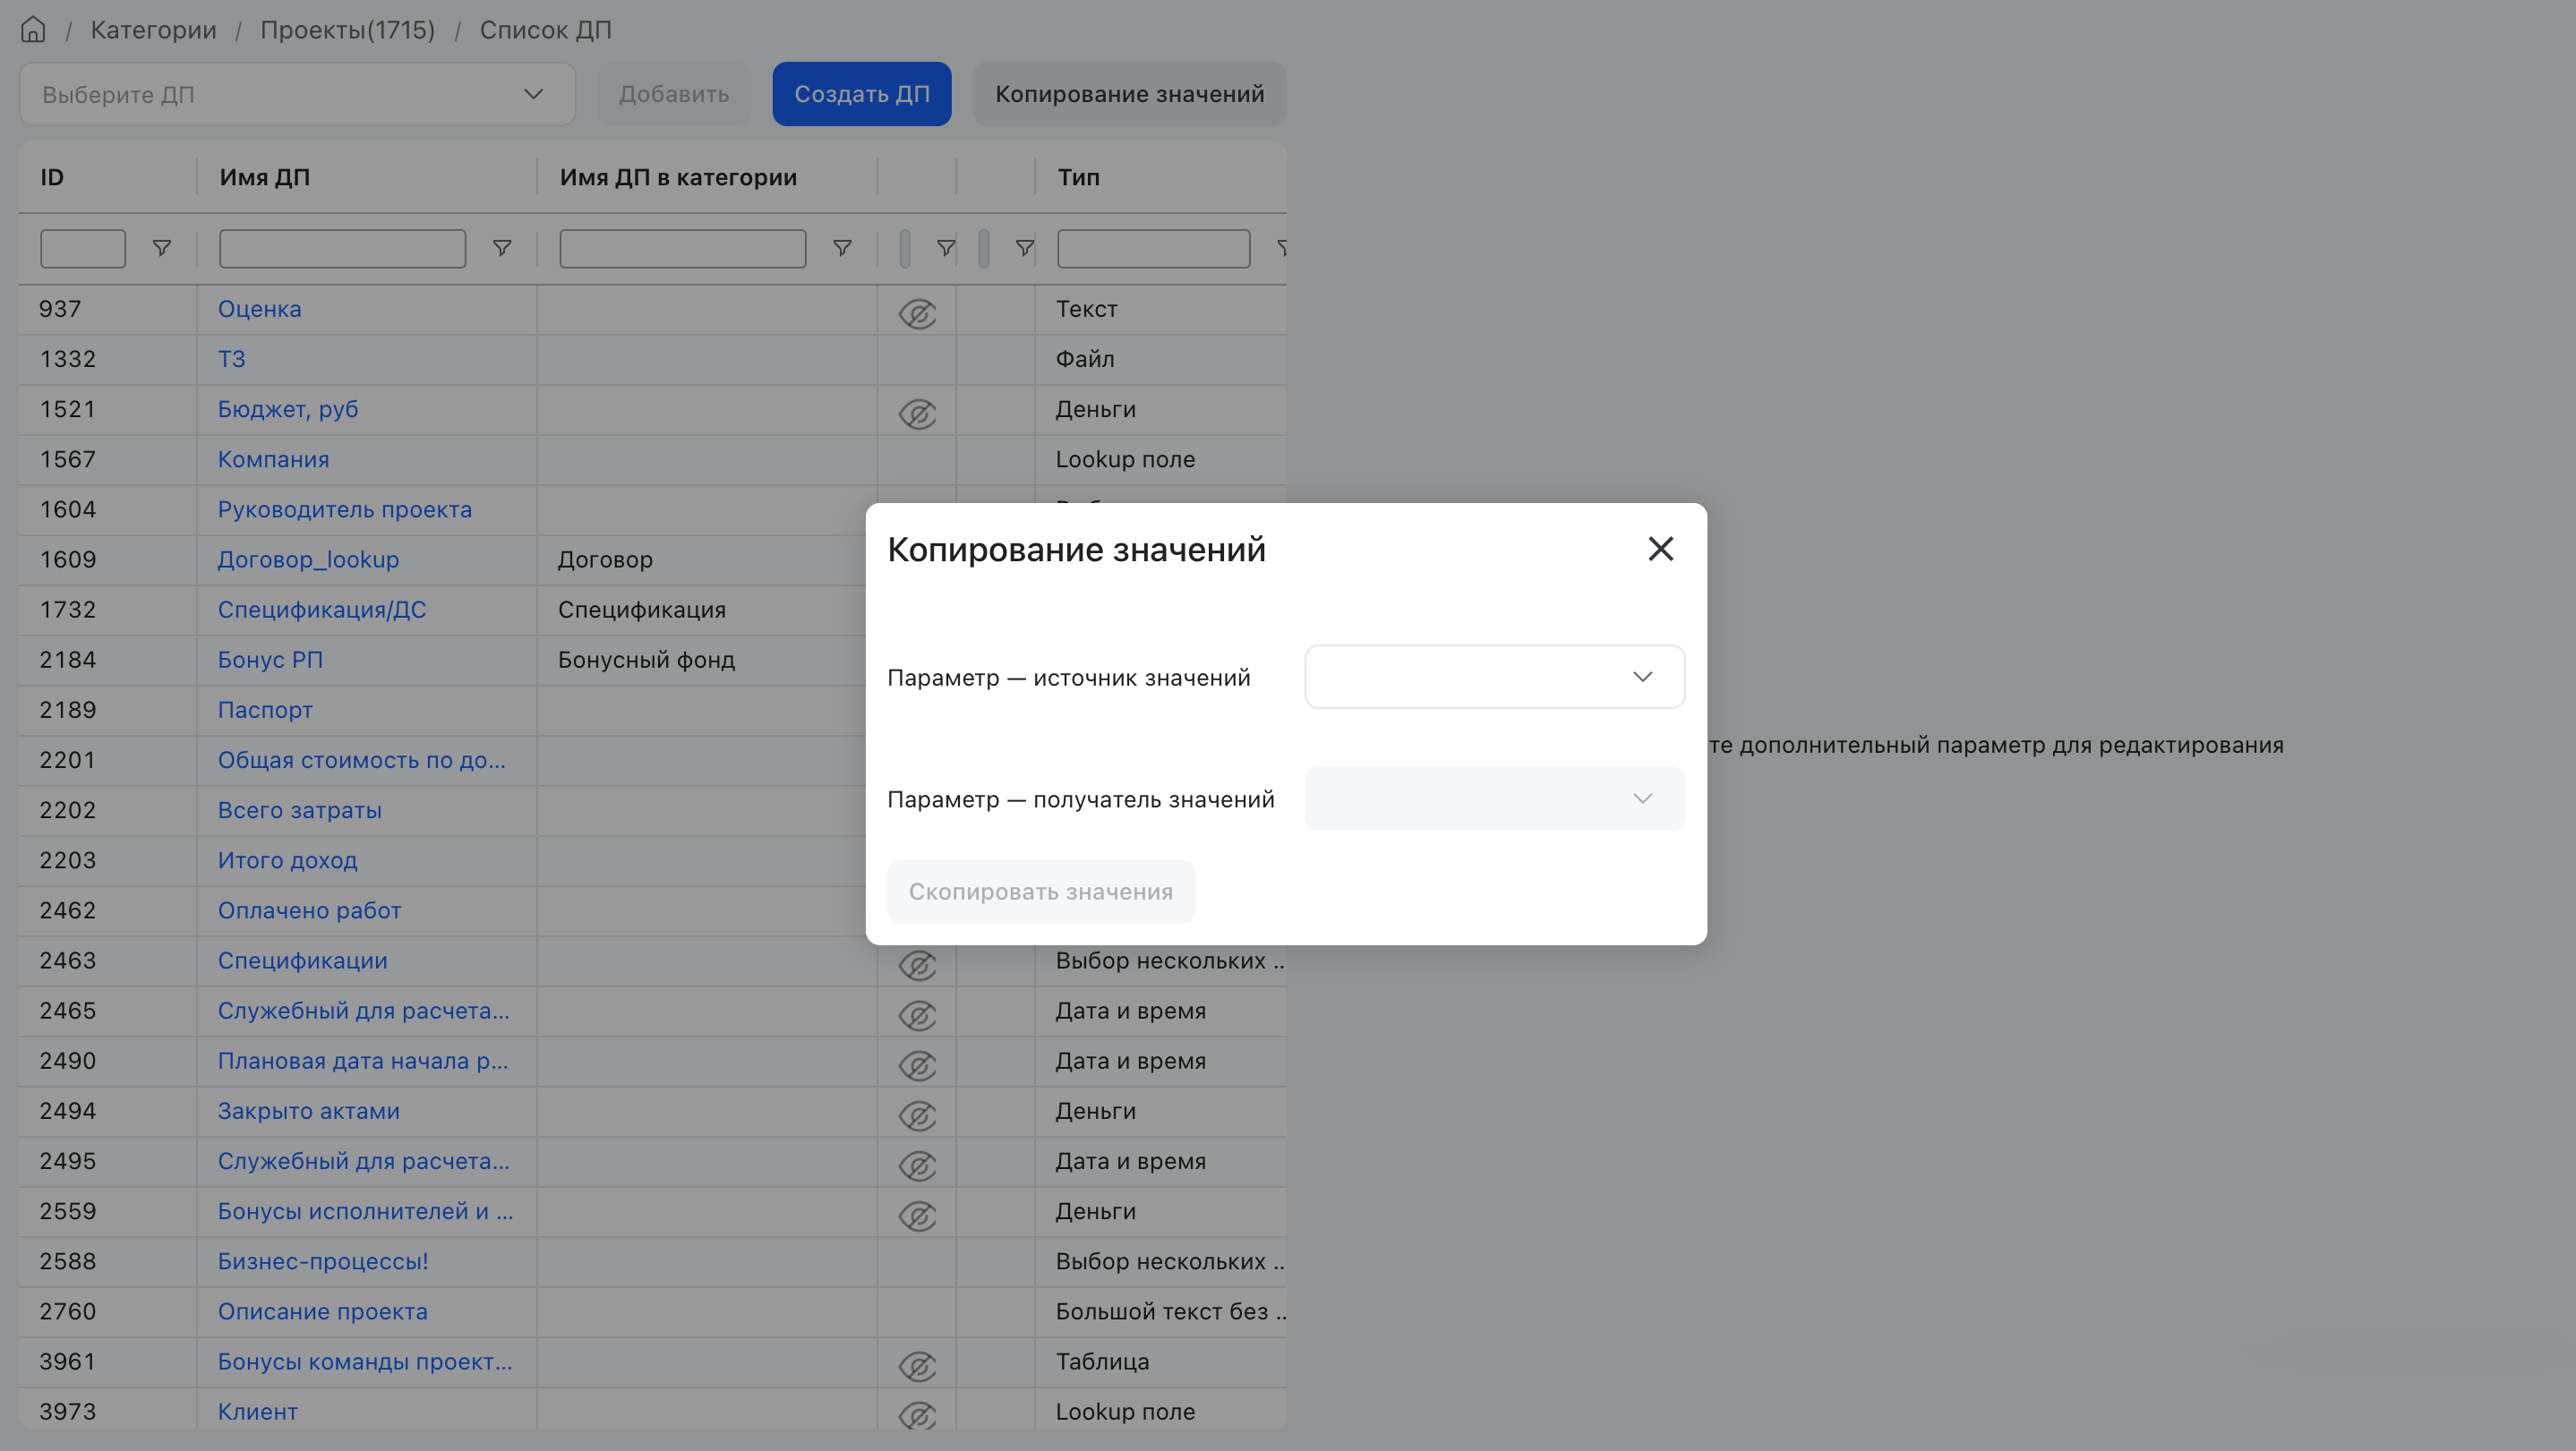Open Параметр — источник значений dropdown
This screenshot has height=1451, width=2576.
pyautogui.click(x=1494, y=677)
